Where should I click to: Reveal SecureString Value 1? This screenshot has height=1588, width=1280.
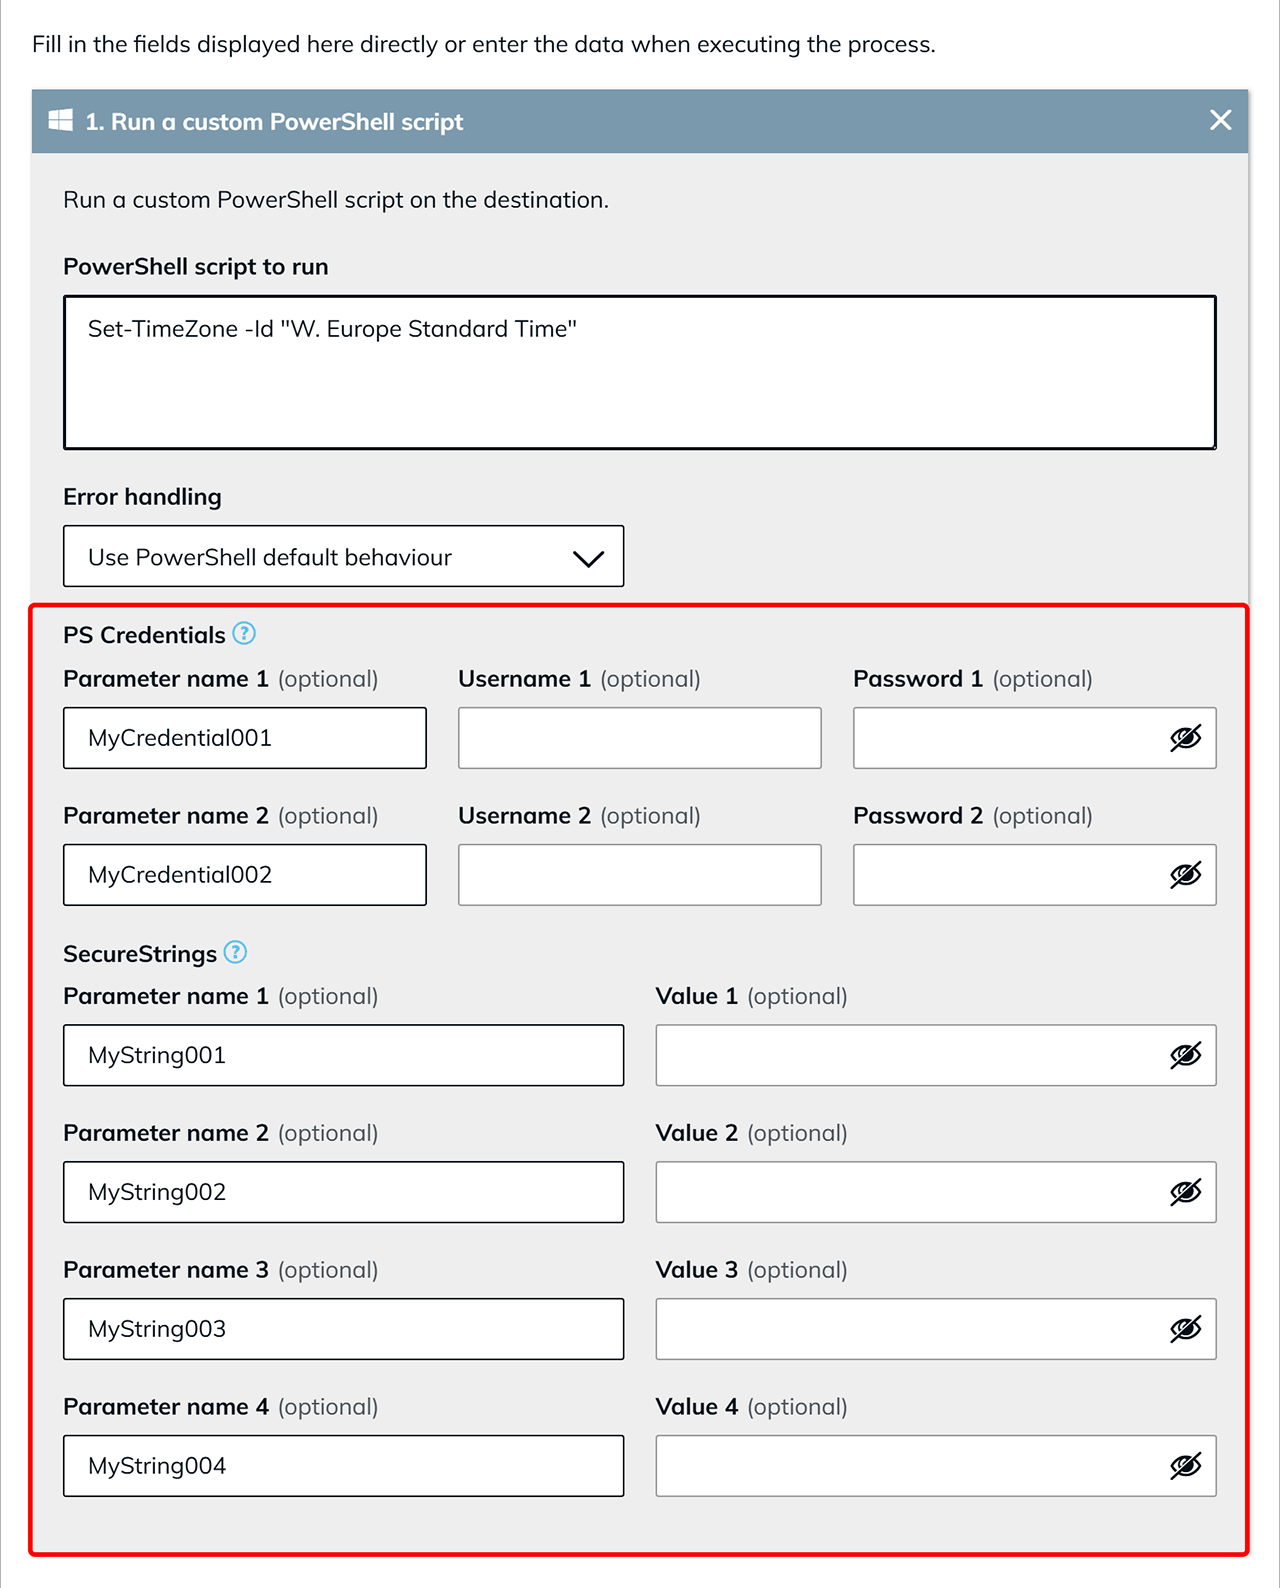[x=1185, y=1055]
